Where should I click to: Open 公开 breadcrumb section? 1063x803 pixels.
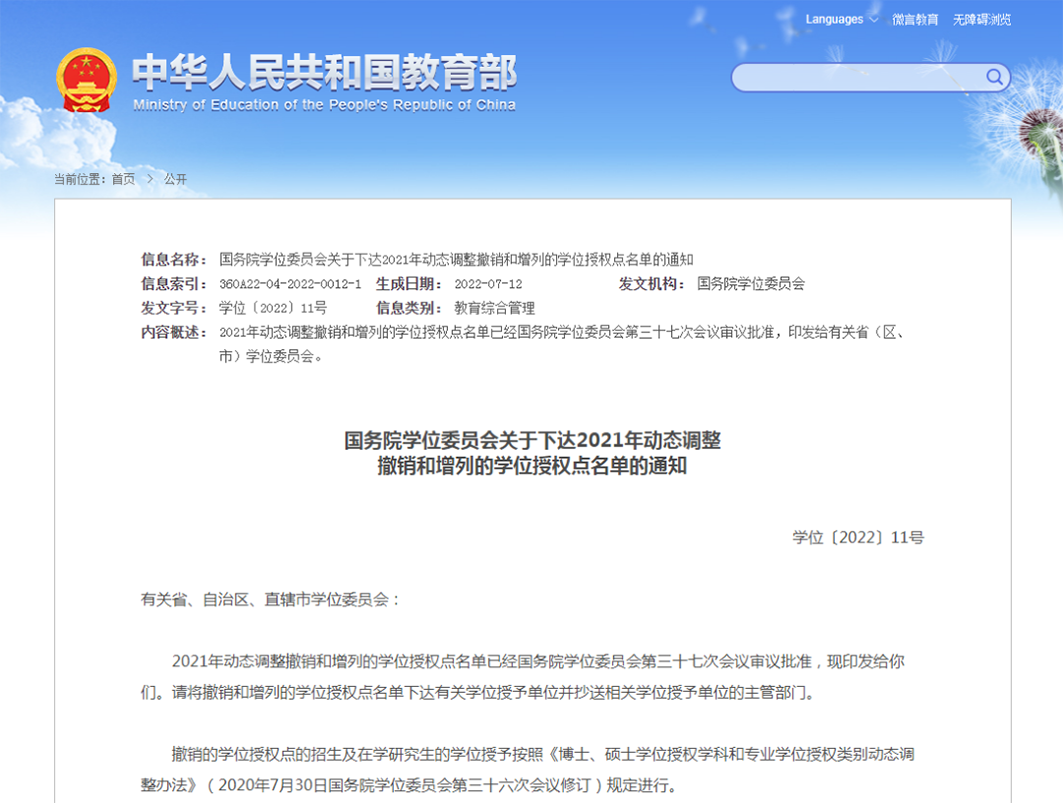coord(176,179)
